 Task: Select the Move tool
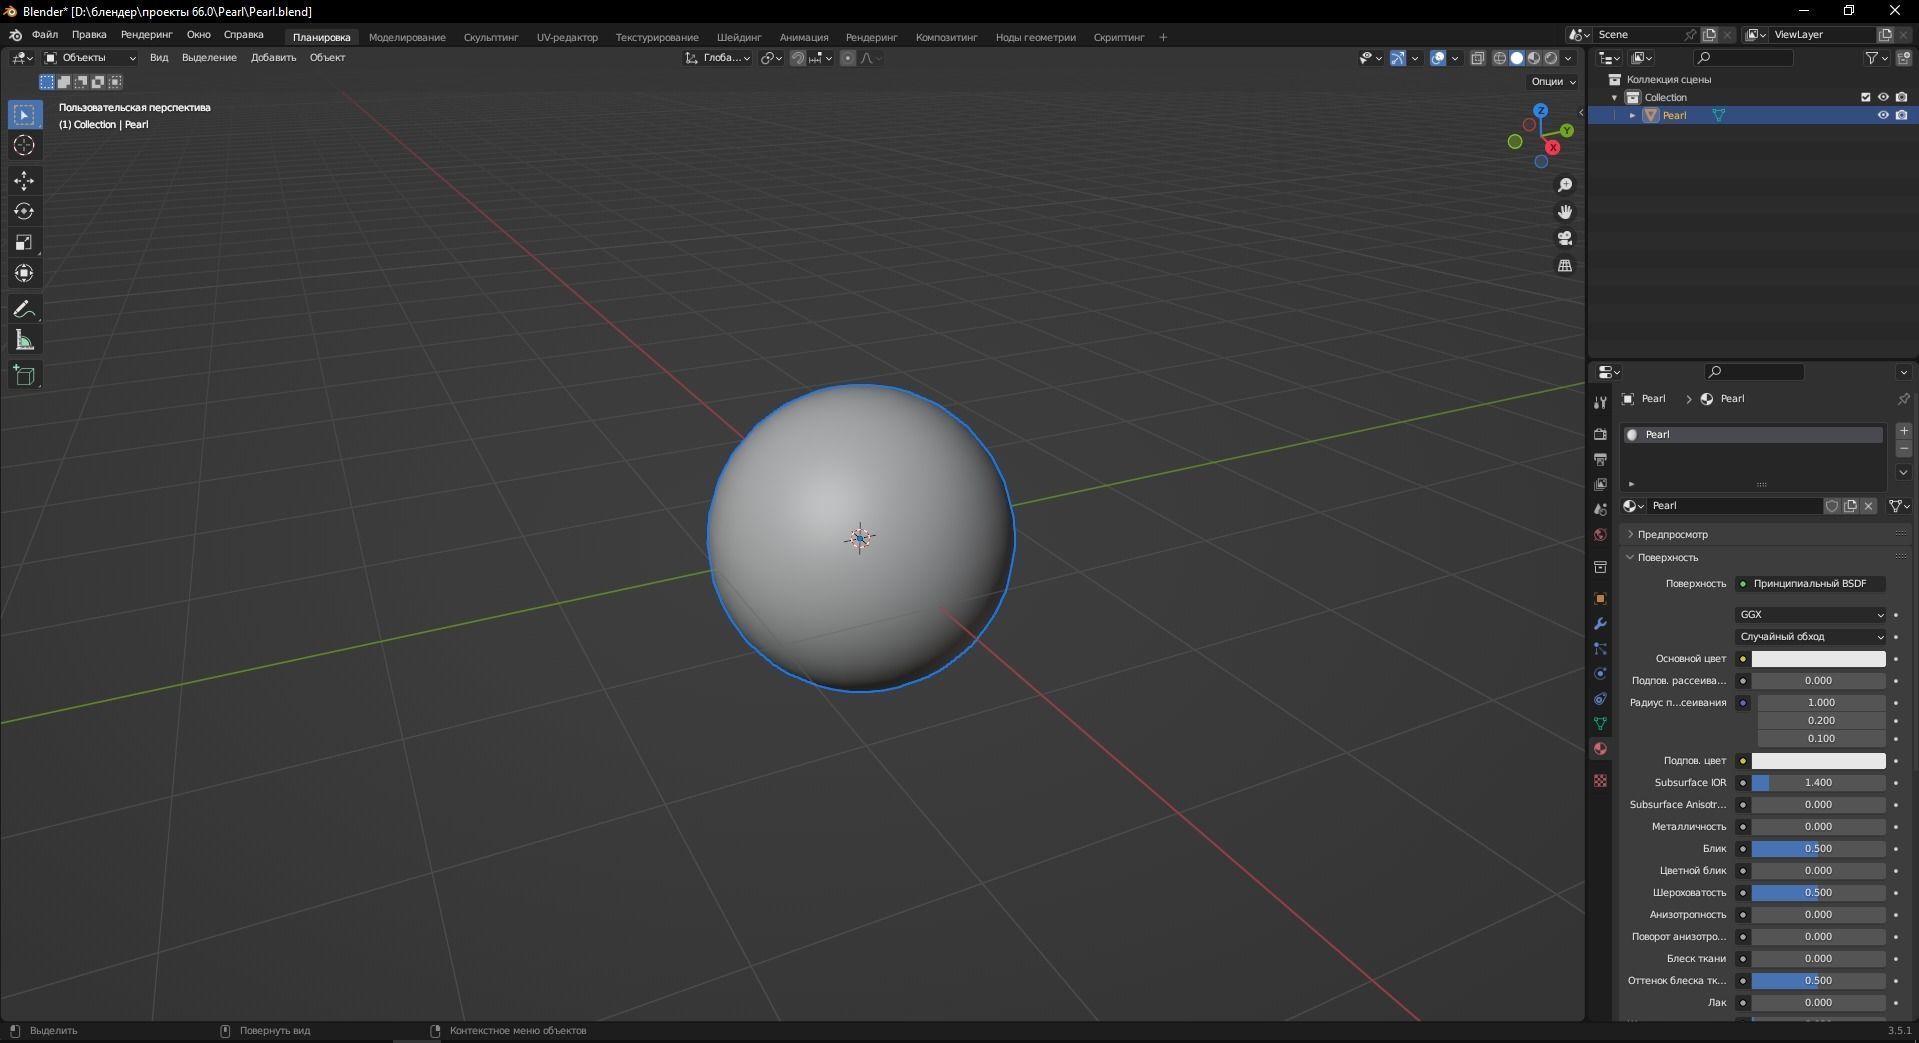[24, 181]
